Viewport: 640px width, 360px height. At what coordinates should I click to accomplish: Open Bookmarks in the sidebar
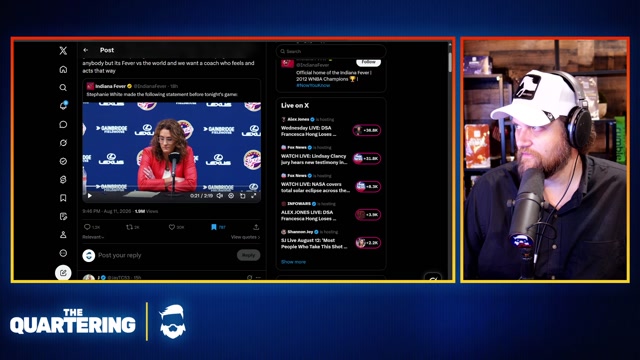63,198
